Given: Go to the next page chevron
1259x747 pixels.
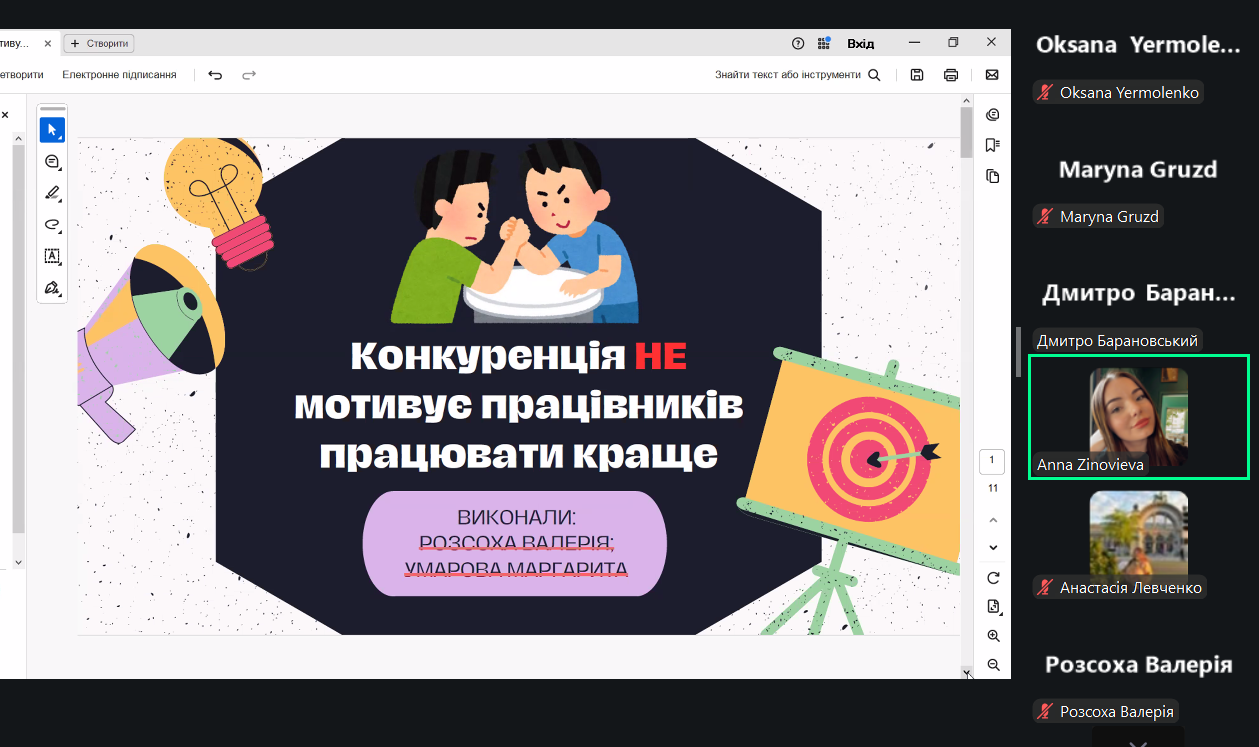Looking at the screenshot, I should click(x=993, y=548).
